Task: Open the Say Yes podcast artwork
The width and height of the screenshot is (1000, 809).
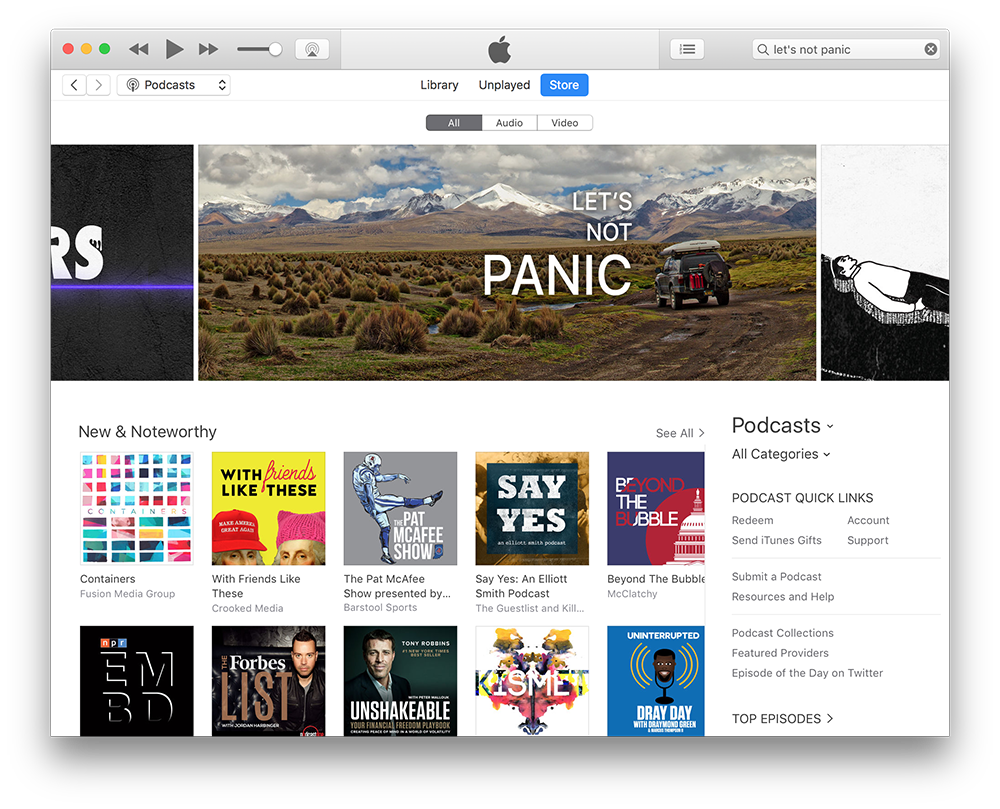Action: coord(532,509)
